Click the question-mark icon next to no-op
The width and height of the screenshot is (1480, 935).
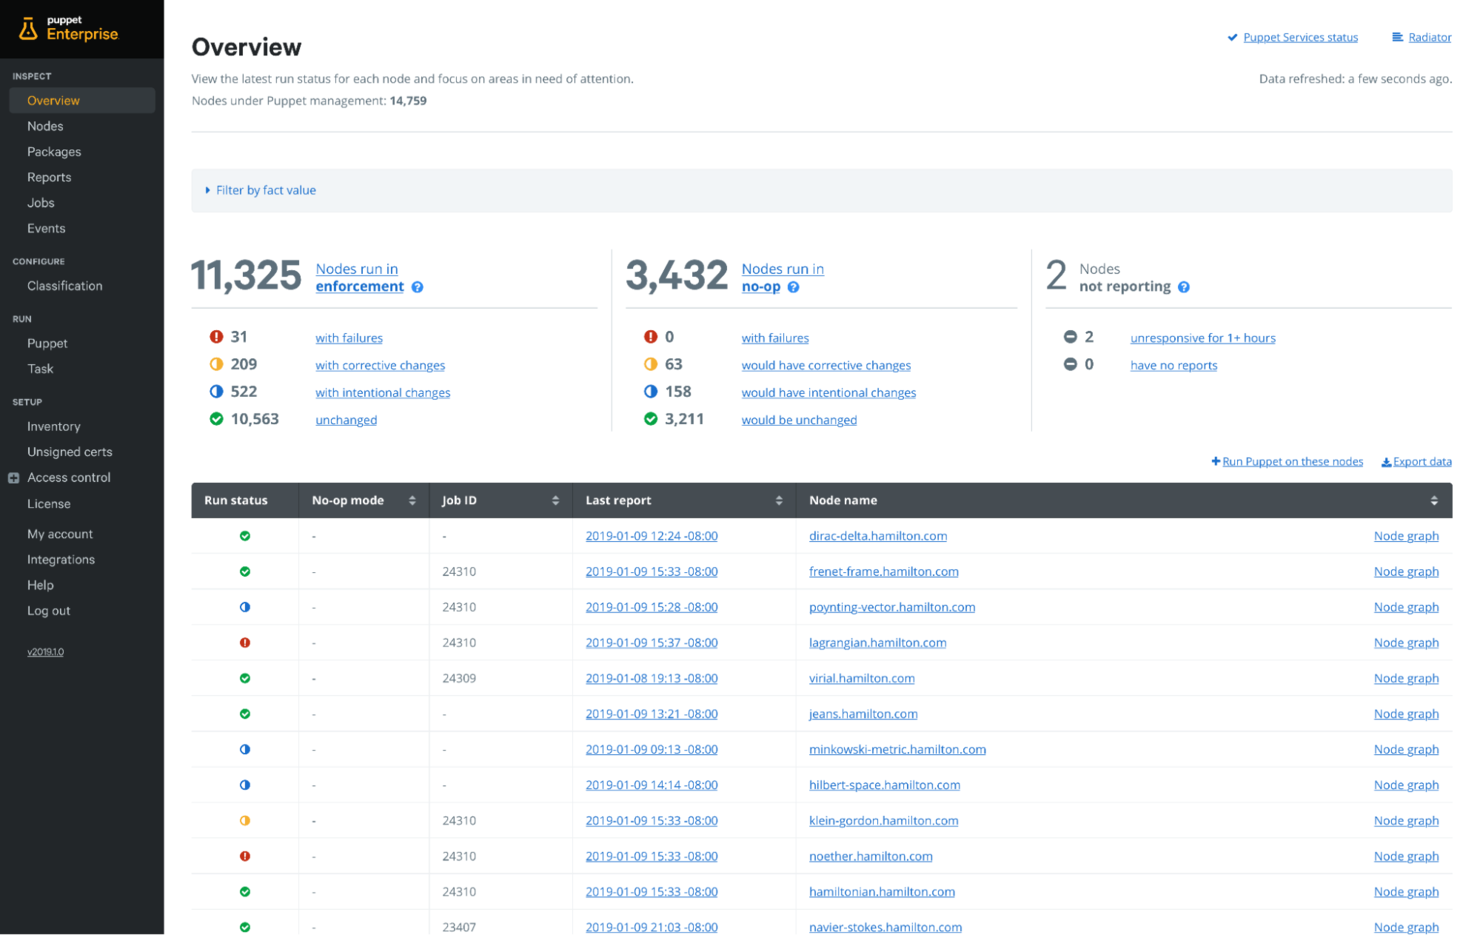793,287
